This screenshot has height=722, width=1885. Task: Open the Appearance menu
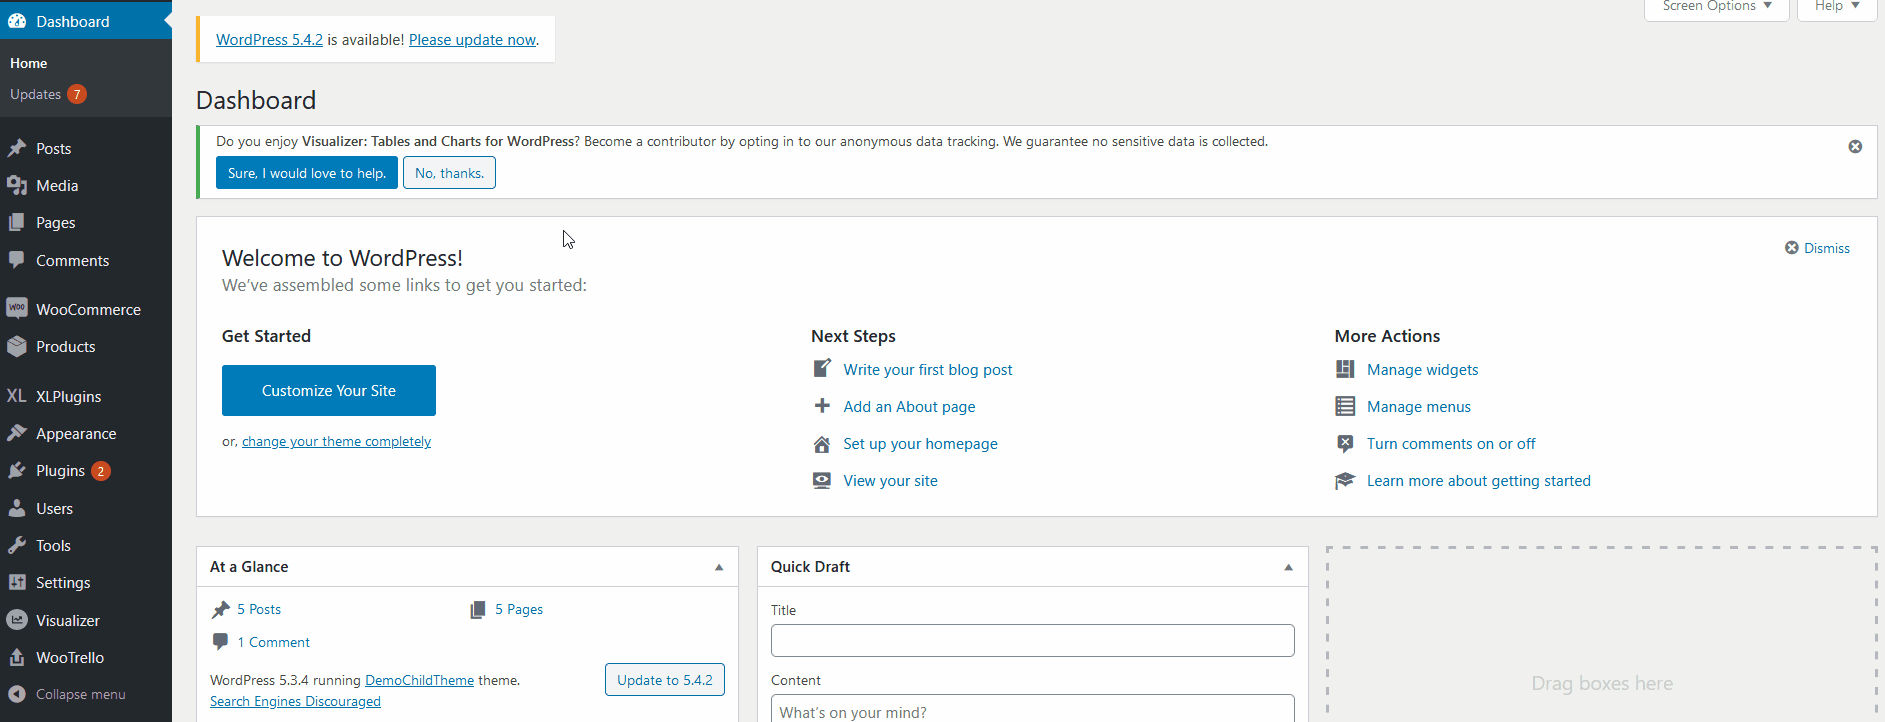(x=86, y=433)
